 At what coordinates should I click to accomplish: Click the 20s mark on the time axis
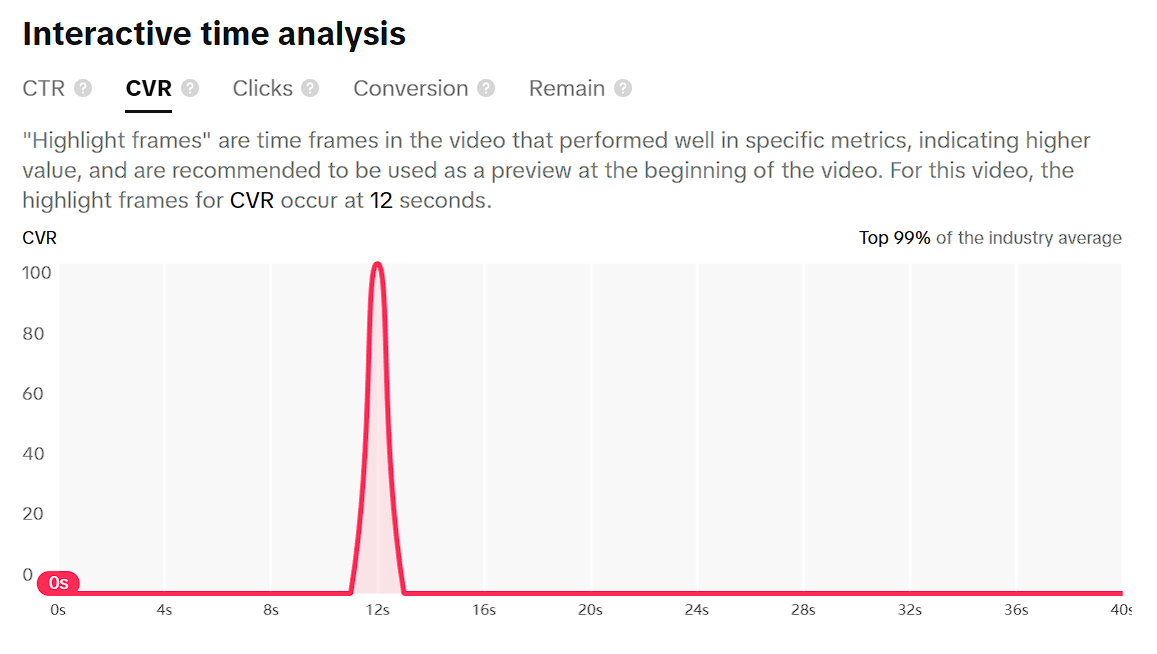tap(590, 610)
